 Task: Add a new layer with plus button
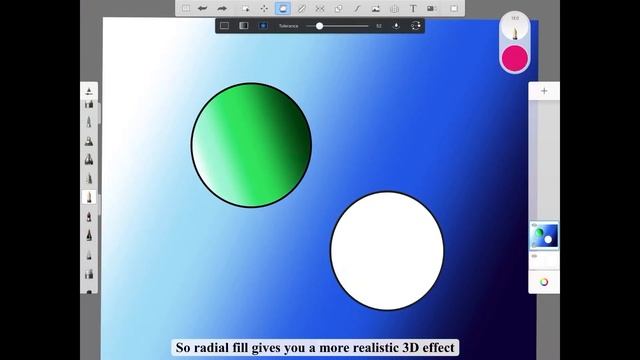pos(544,91)
